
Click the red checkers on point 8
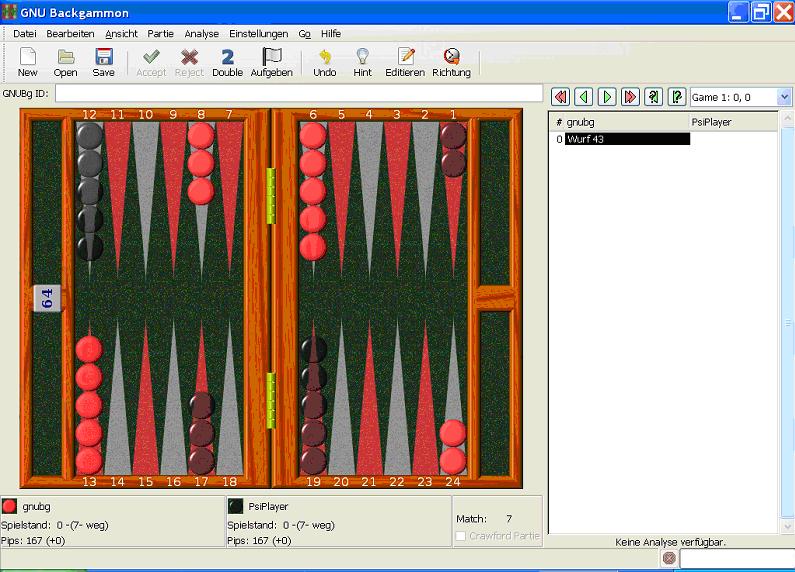click(201, 163)
